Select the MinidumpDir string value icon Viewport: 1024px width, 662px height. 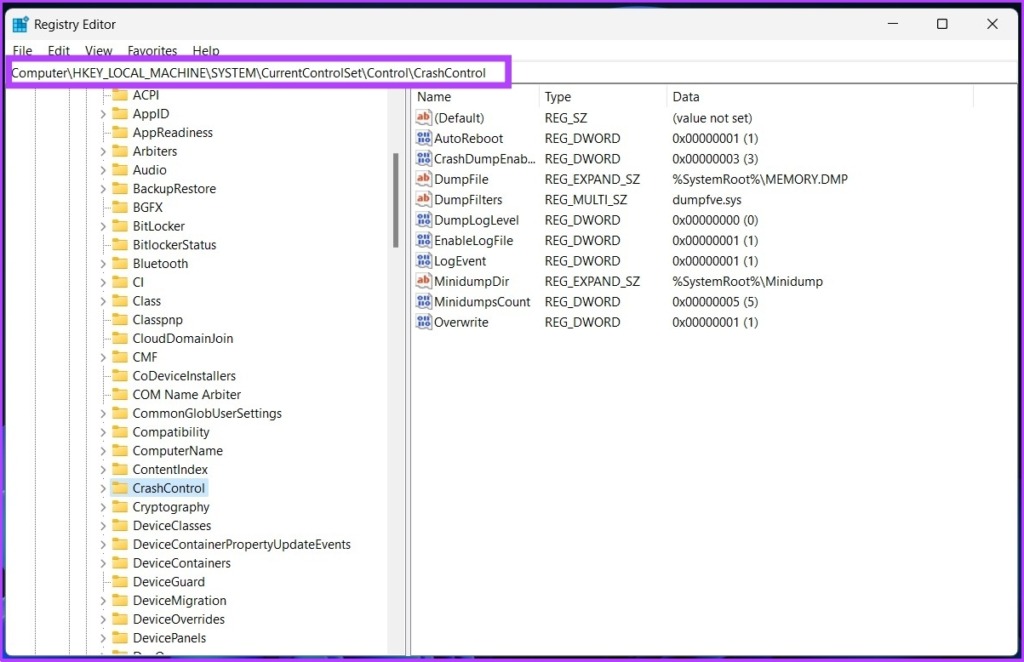point(423,281)
